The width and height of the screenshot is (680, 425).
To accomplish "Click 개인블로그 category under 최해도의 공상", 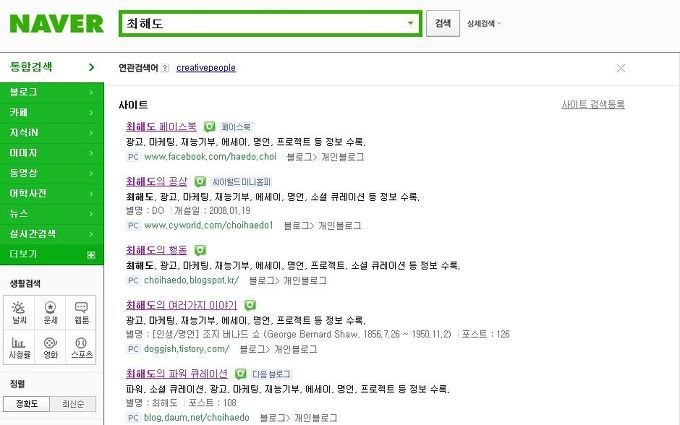I will pyautogui.click(x=340, y=226).
